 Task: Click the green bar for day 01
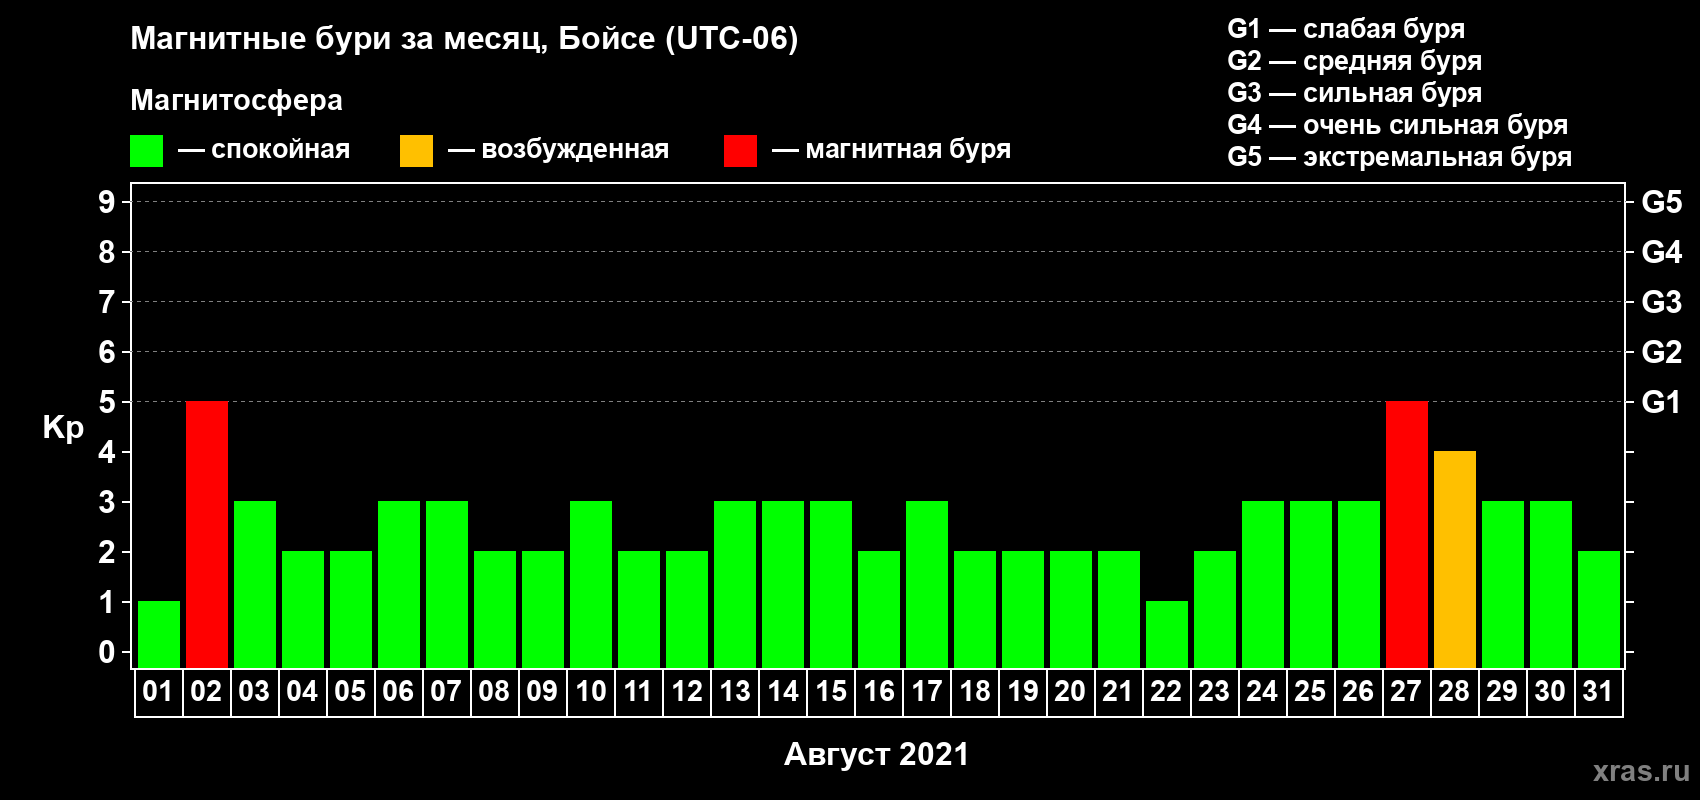[159, 634]
